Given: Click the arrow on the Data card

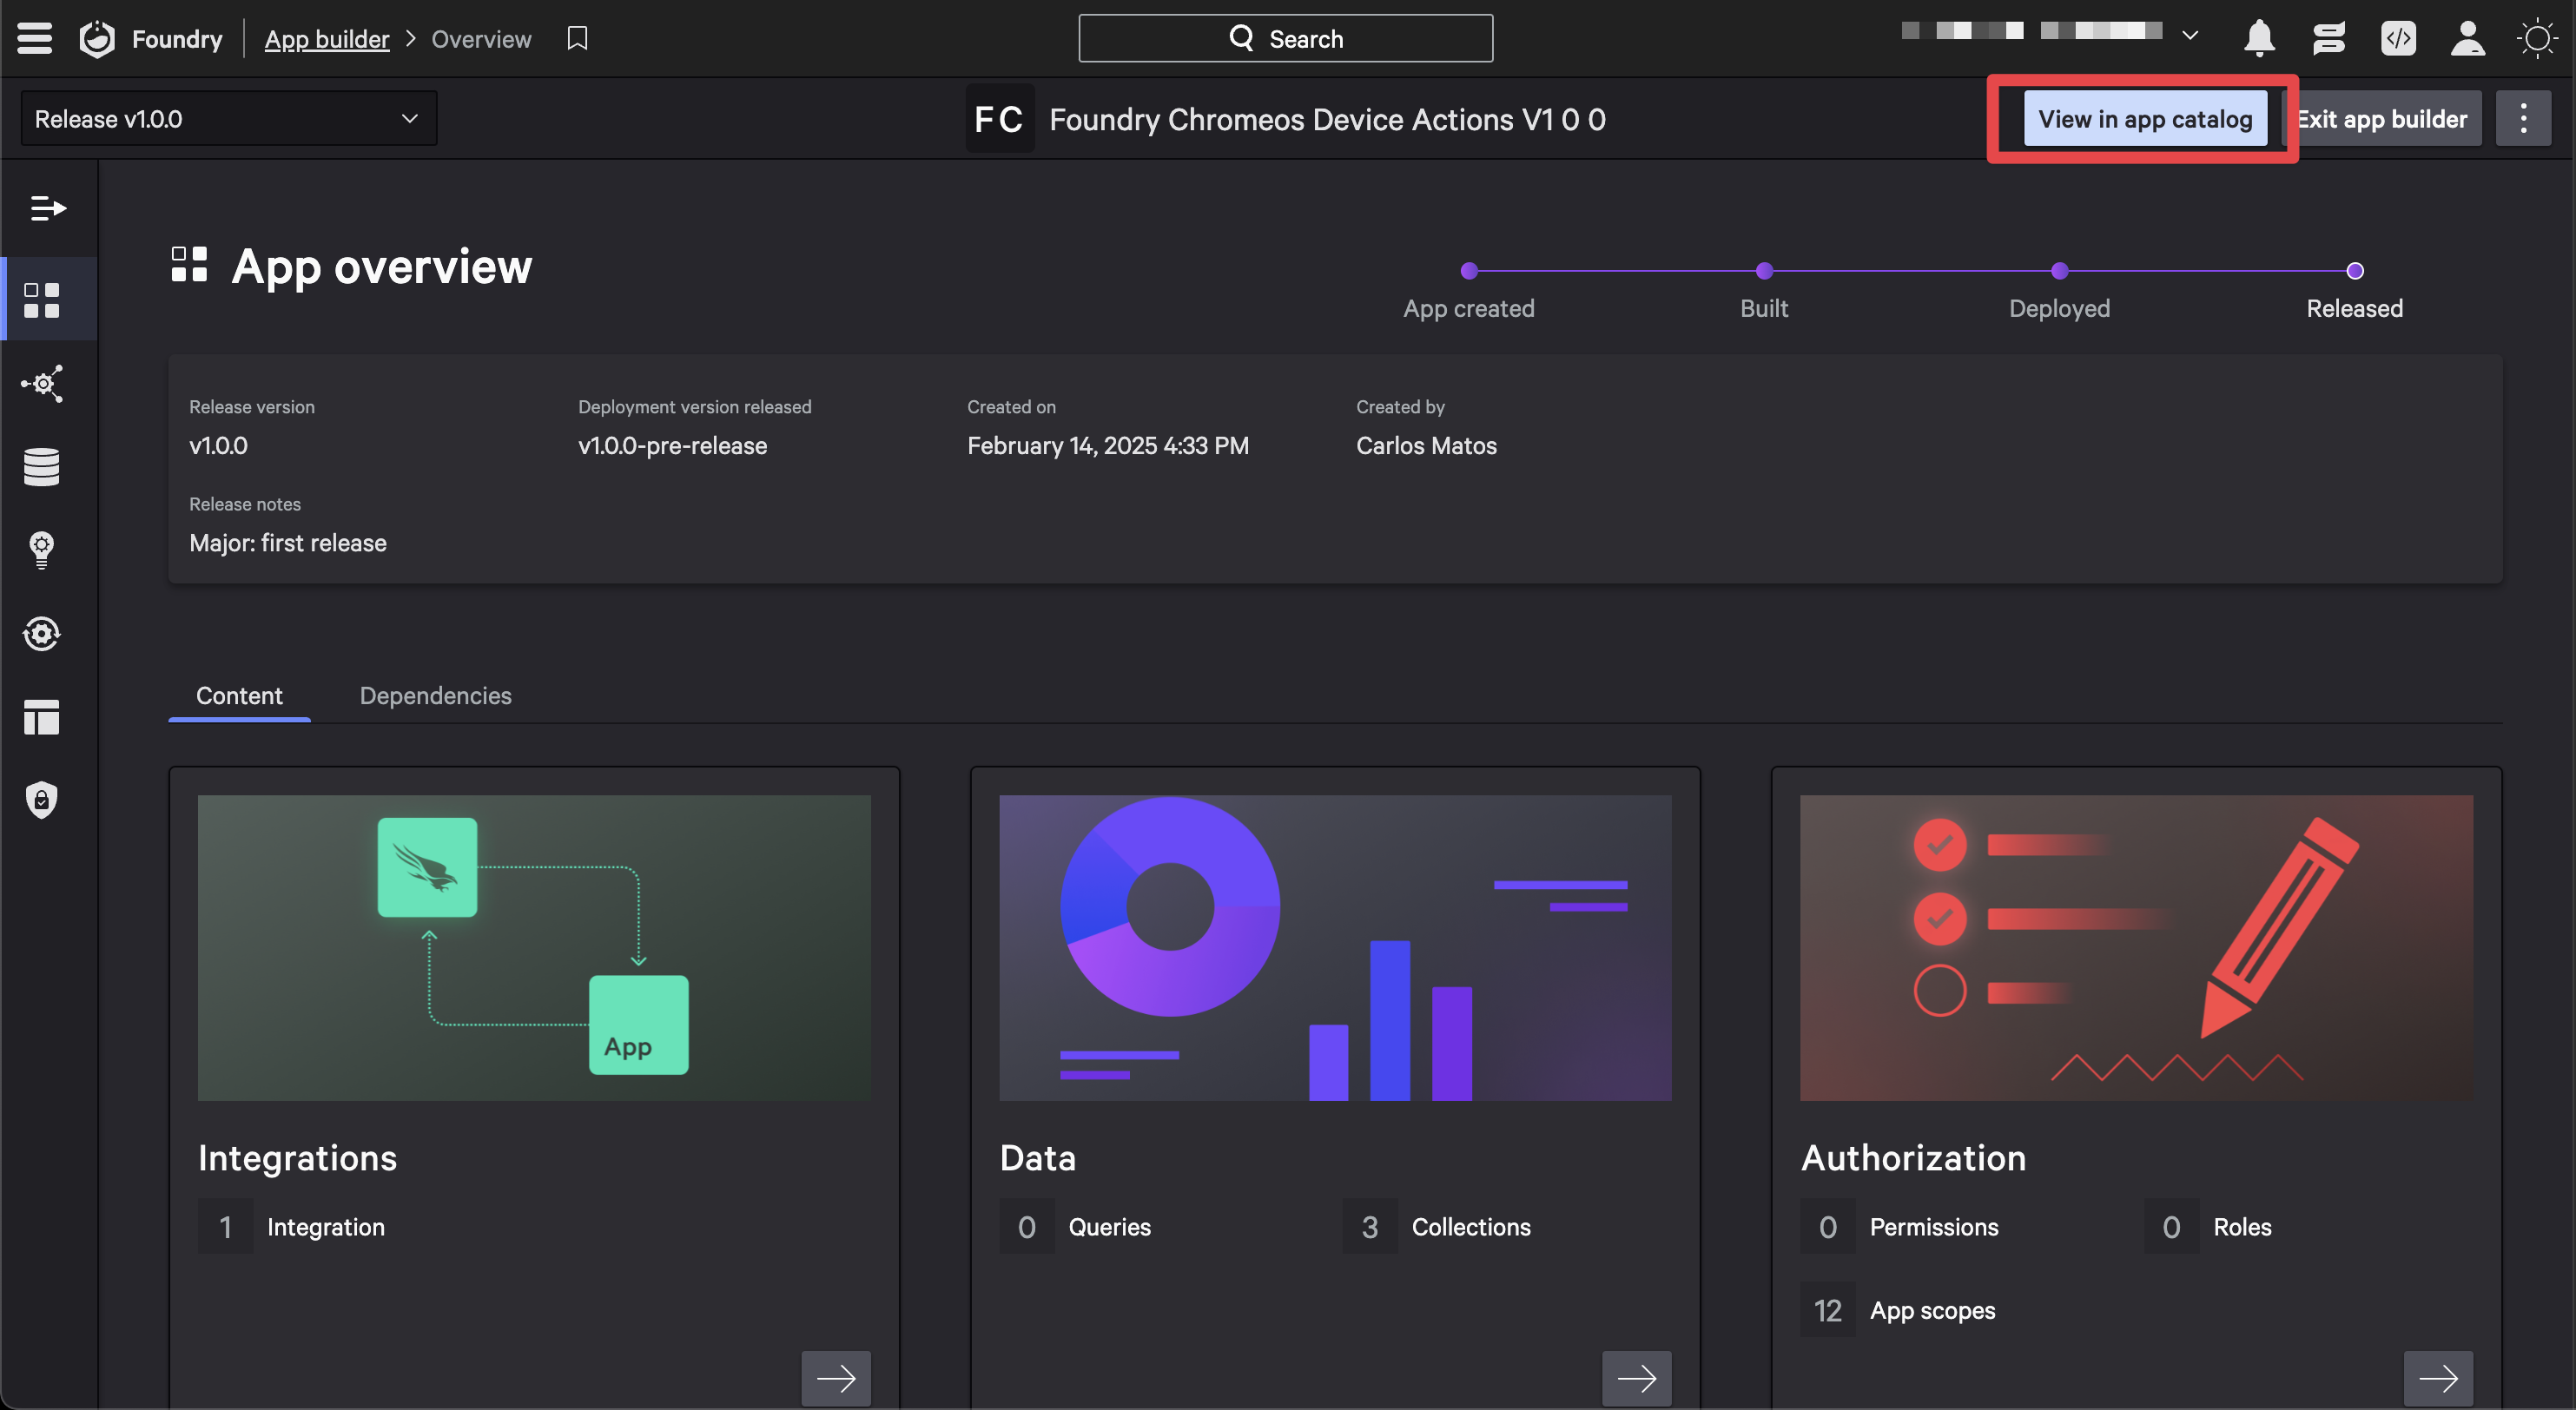Looking at the screenshot, I should pyautogui.click(x=1637, y=1378).
